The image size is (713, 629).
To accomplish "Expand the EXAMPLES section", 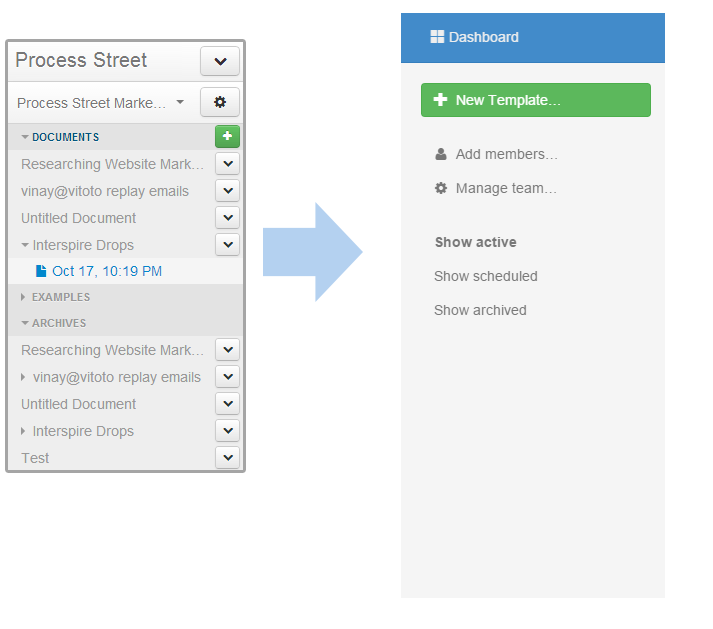I will point(23,297).
